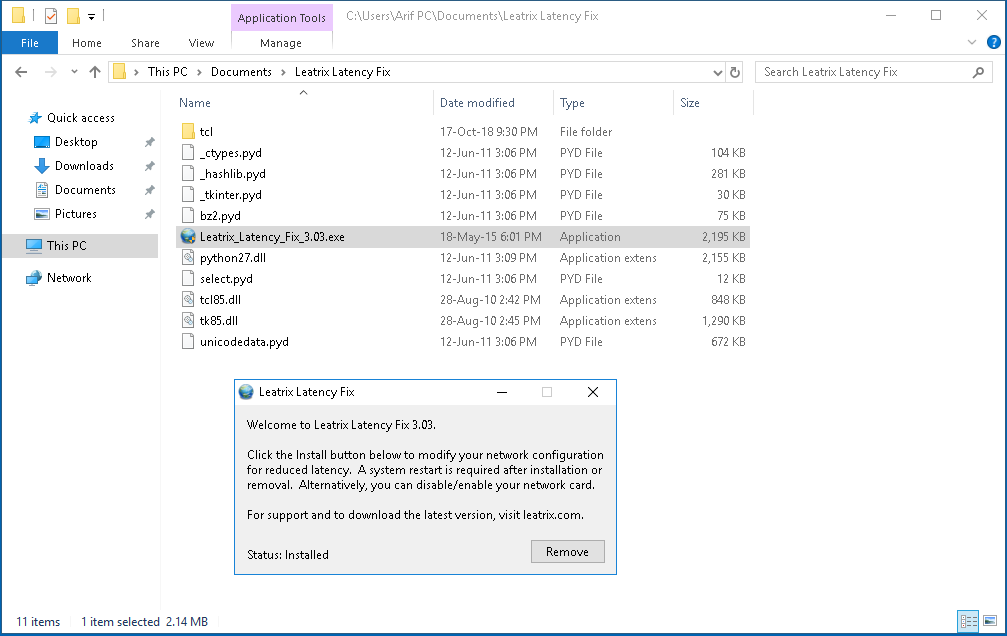Click the Properties quick access toolbar icon
The image size is (1007, 636).
click(51, 15)
